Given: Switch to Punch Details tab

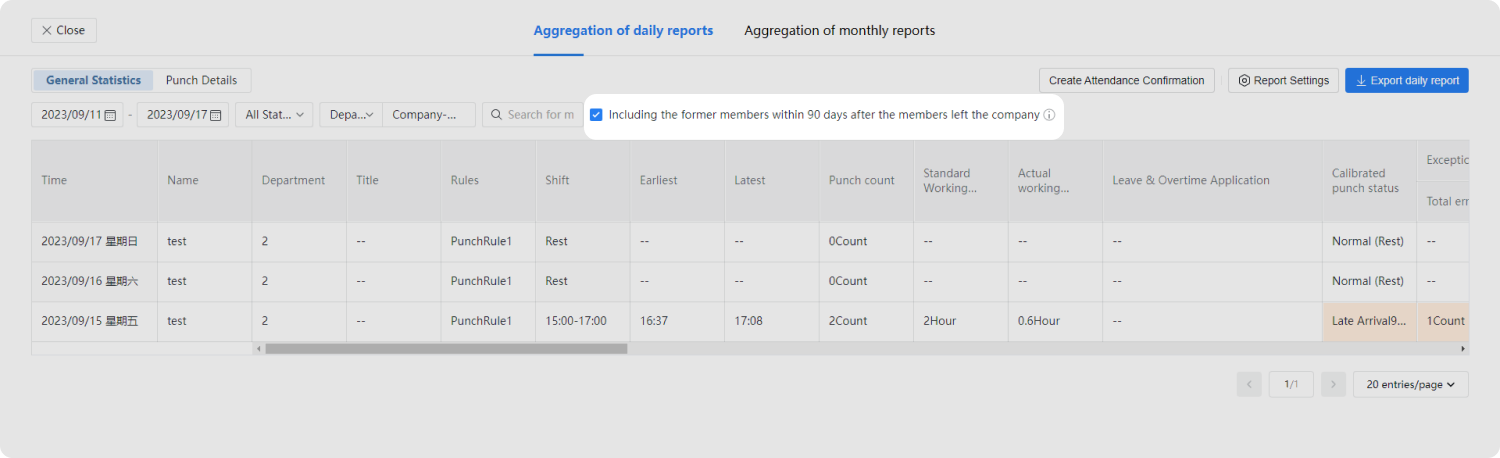Looking at the screenshot, I should coord(201,80).
